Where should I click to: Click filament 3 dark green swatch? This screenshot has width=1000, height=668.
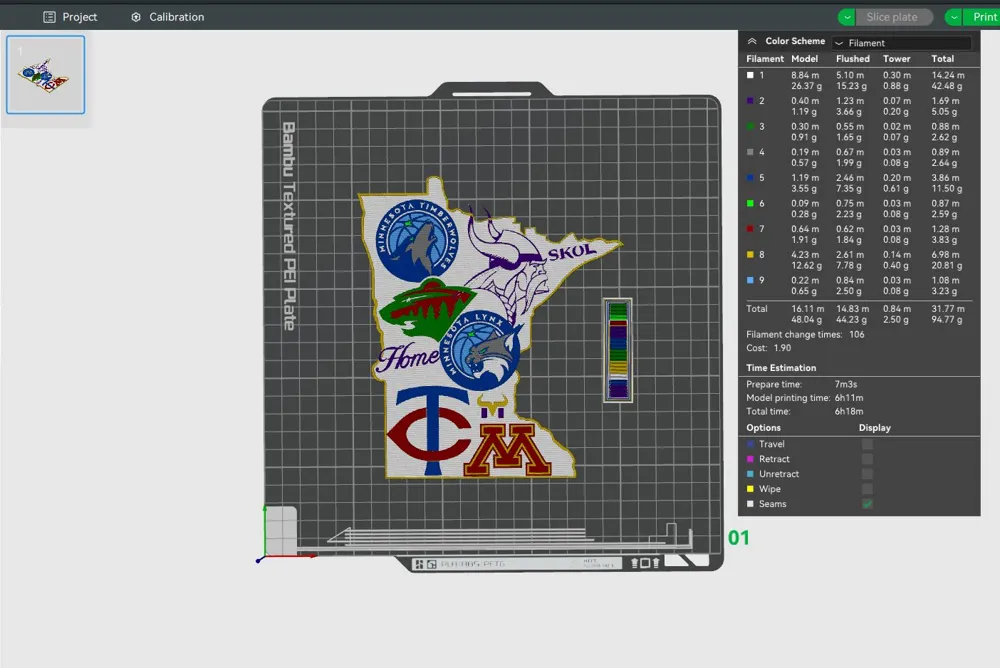pos(750,126)
